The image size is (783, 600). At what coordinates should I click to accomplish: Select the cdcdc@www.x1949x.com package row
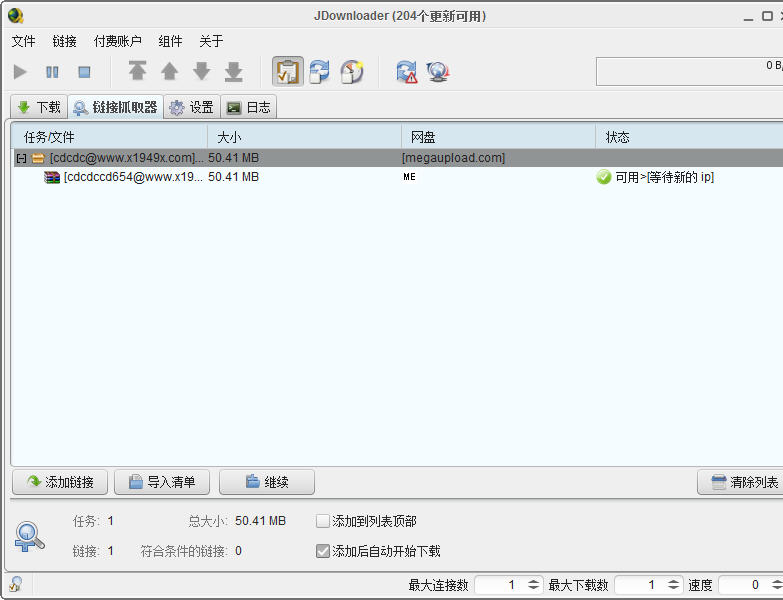[x=398, y=158]
